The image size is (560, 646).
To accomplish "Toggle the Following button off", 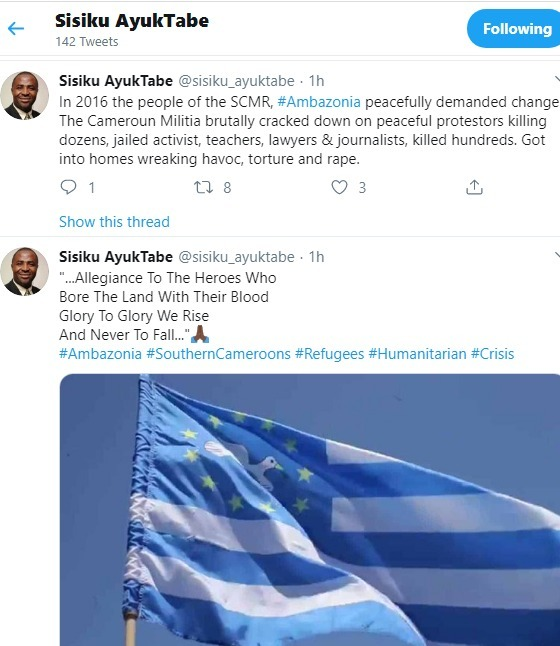I will tap(514, 28).
